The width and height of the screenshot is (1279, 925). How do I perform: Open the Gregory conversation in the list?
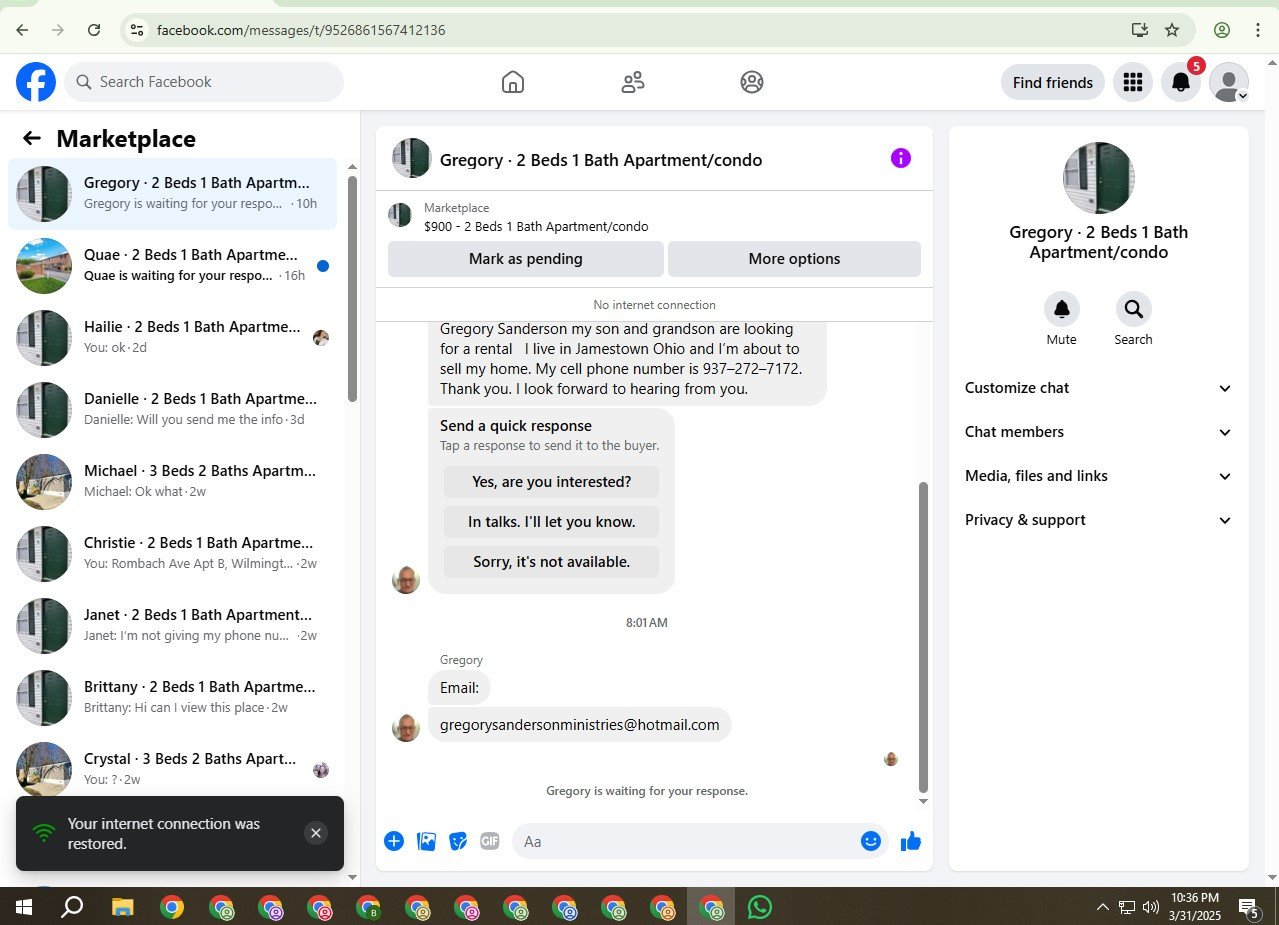coord(172,194)
